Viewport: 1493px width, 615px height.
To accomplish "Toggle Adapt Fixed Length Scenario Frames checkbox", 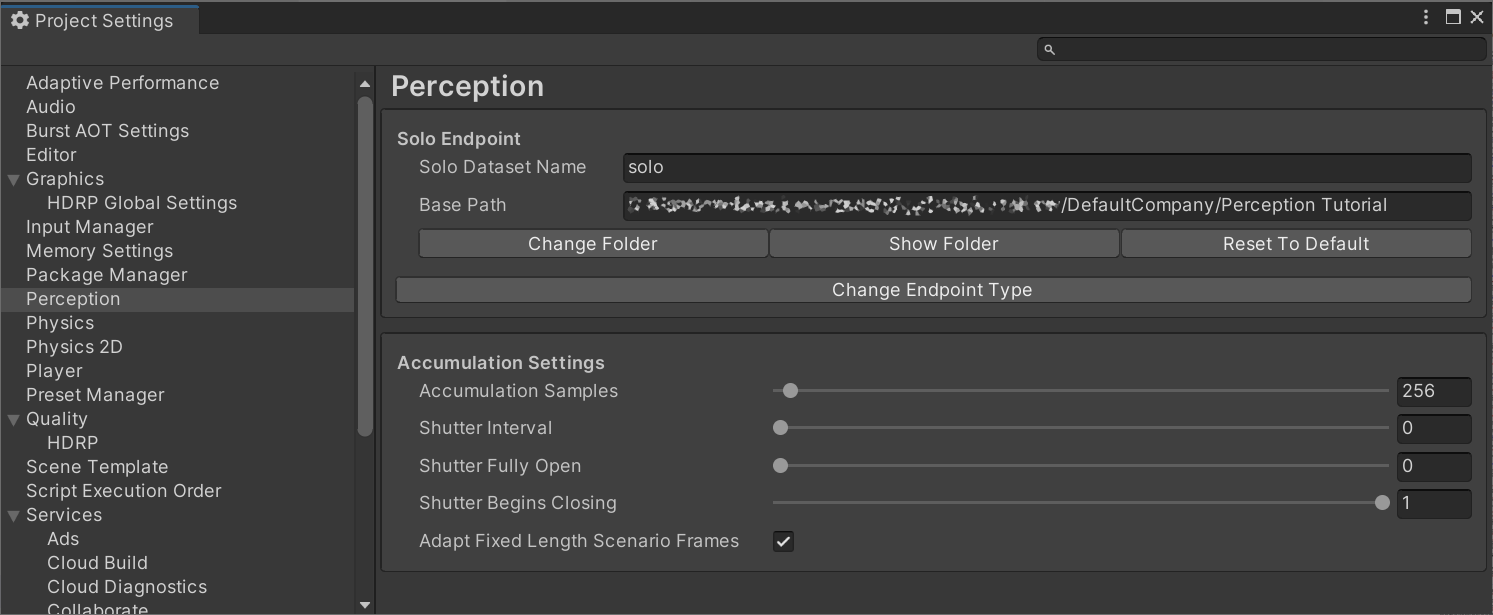I will tap(783, 541).
